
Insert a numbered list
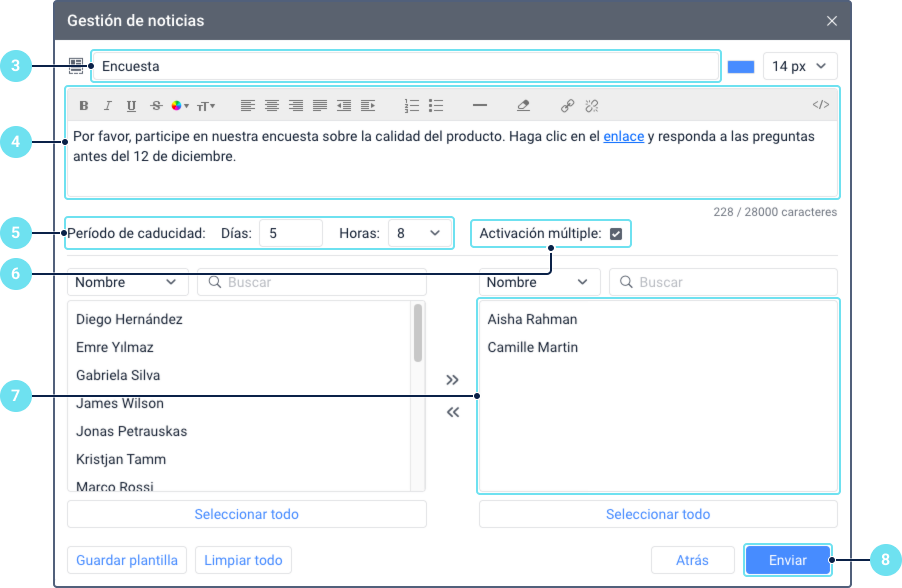point(411,106)
